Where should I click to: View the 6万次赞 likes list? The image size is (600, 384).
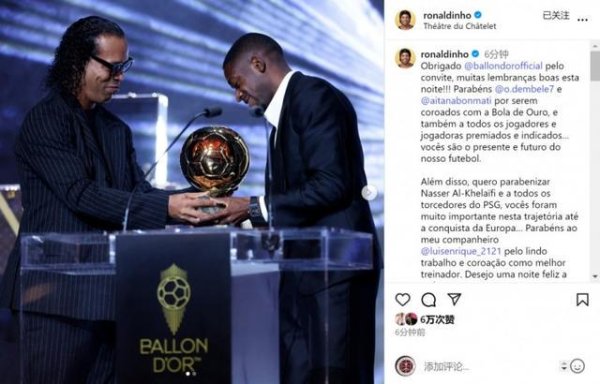[437, 319]
